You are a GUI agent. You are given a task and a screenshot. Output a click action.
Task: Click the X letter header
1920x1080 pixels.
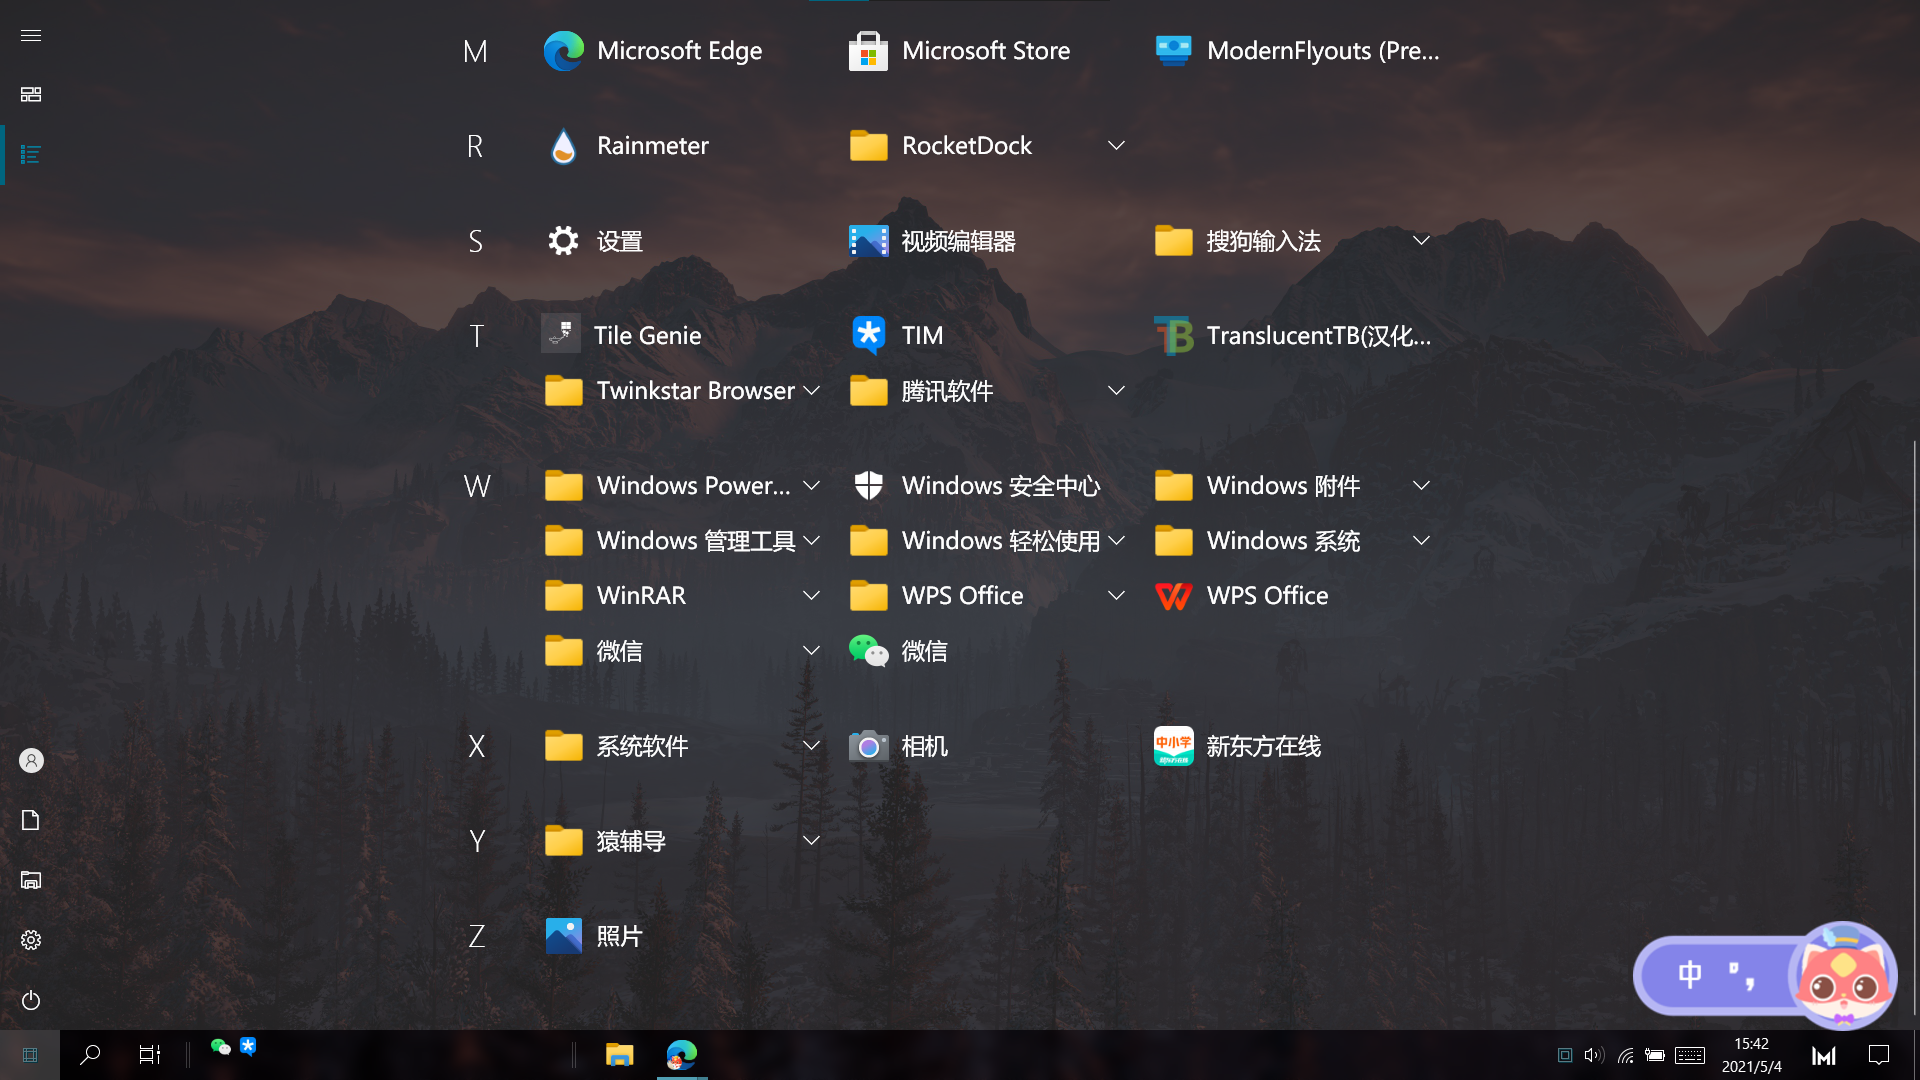[476, 746]
